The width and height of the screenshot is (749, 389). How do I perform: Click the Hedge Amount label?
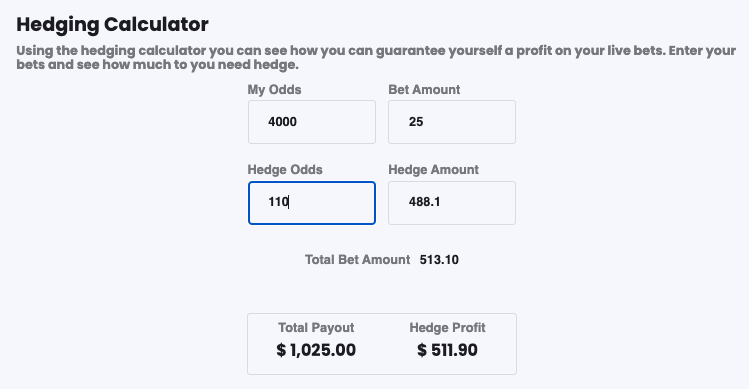coord(434,170)
